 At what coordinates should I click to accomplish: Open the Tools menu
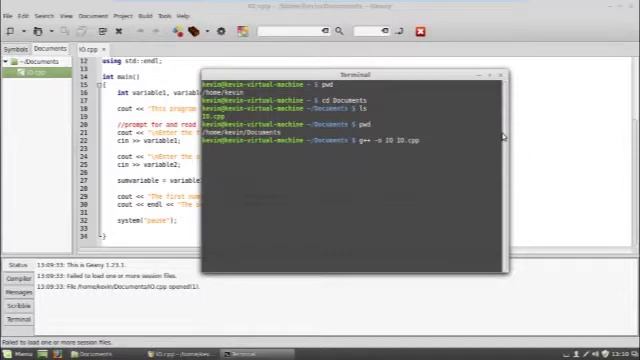pyautogui.click(x=164, y=16)
